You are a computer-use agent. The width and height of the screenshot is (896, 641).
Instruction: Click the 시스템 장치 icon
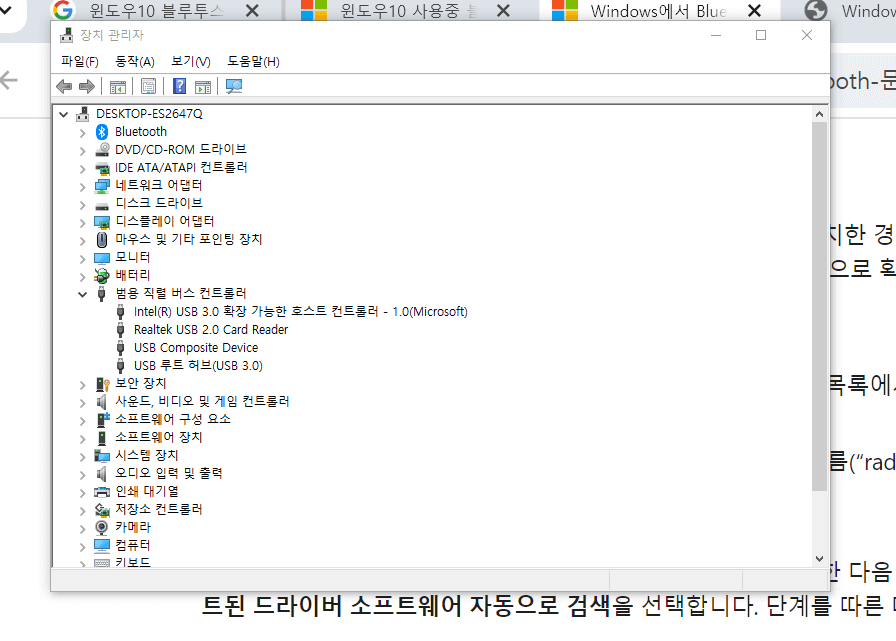click(x=102, y=455)
